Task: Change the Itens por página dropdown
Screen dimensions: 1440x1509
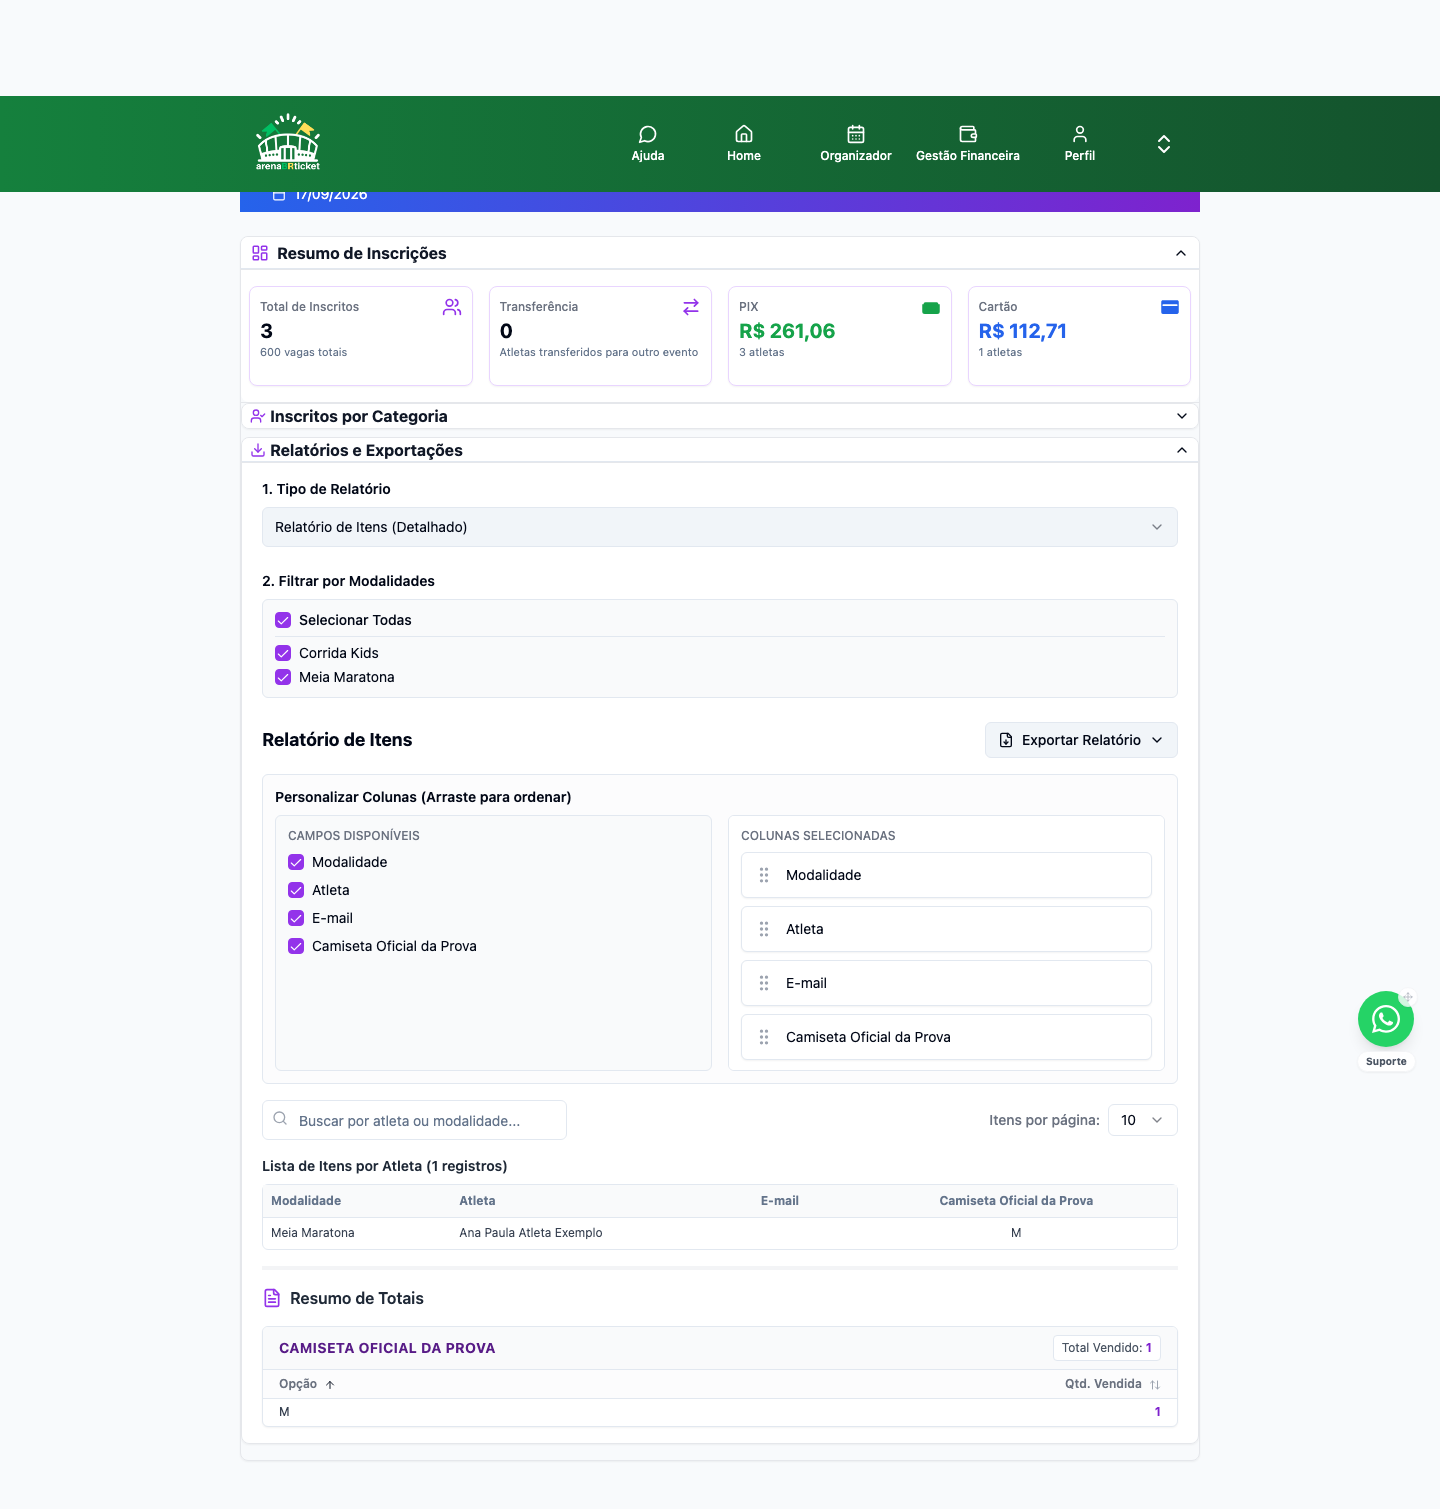Action: 1142,1120
